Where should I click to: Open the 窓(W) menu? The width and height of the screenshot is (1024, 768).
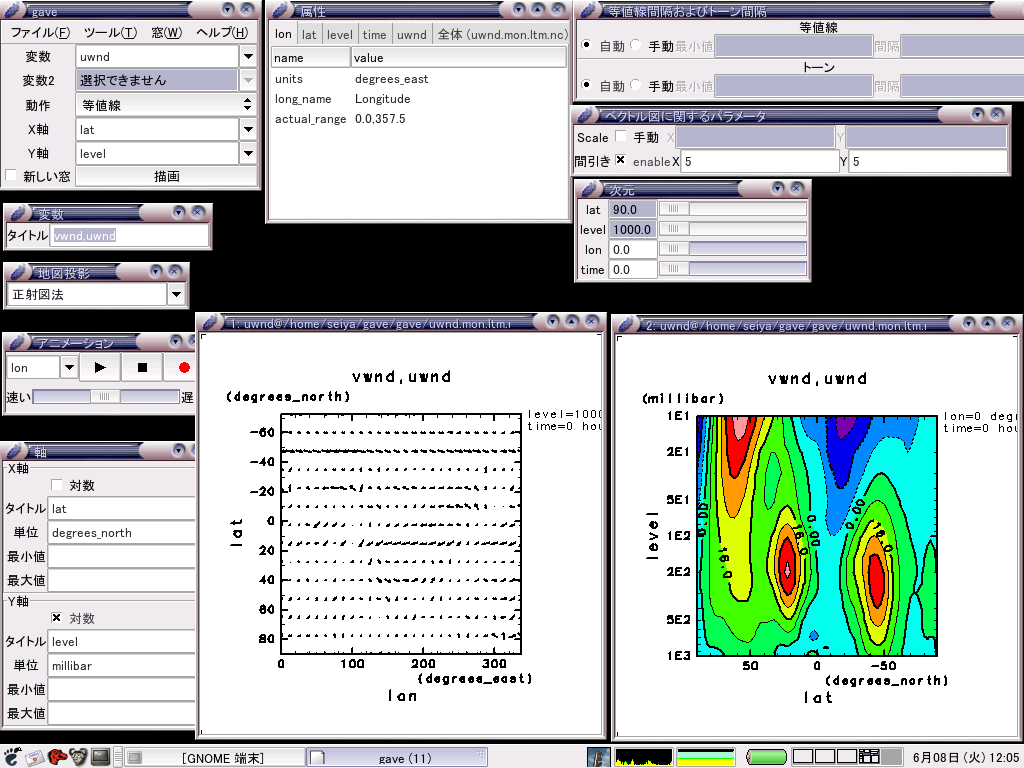pos(167,33)
